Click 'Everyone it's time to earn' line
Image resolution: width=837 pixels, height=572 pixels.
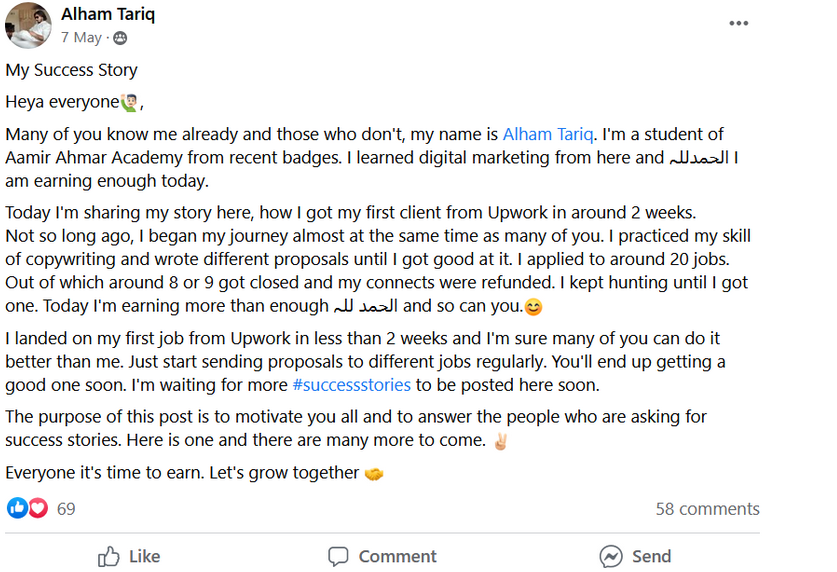tap(180, 472)
